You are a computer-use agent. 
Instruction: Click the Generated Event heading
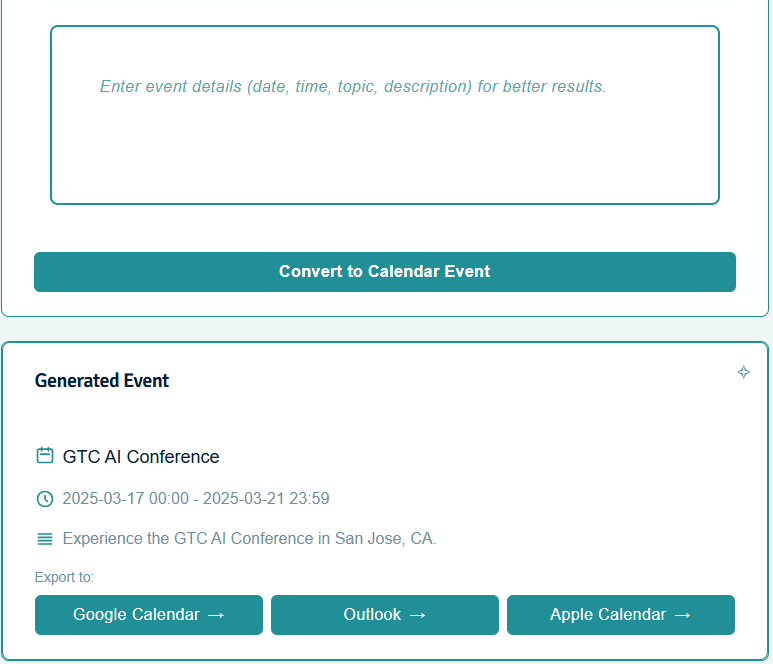click(102, 381)
